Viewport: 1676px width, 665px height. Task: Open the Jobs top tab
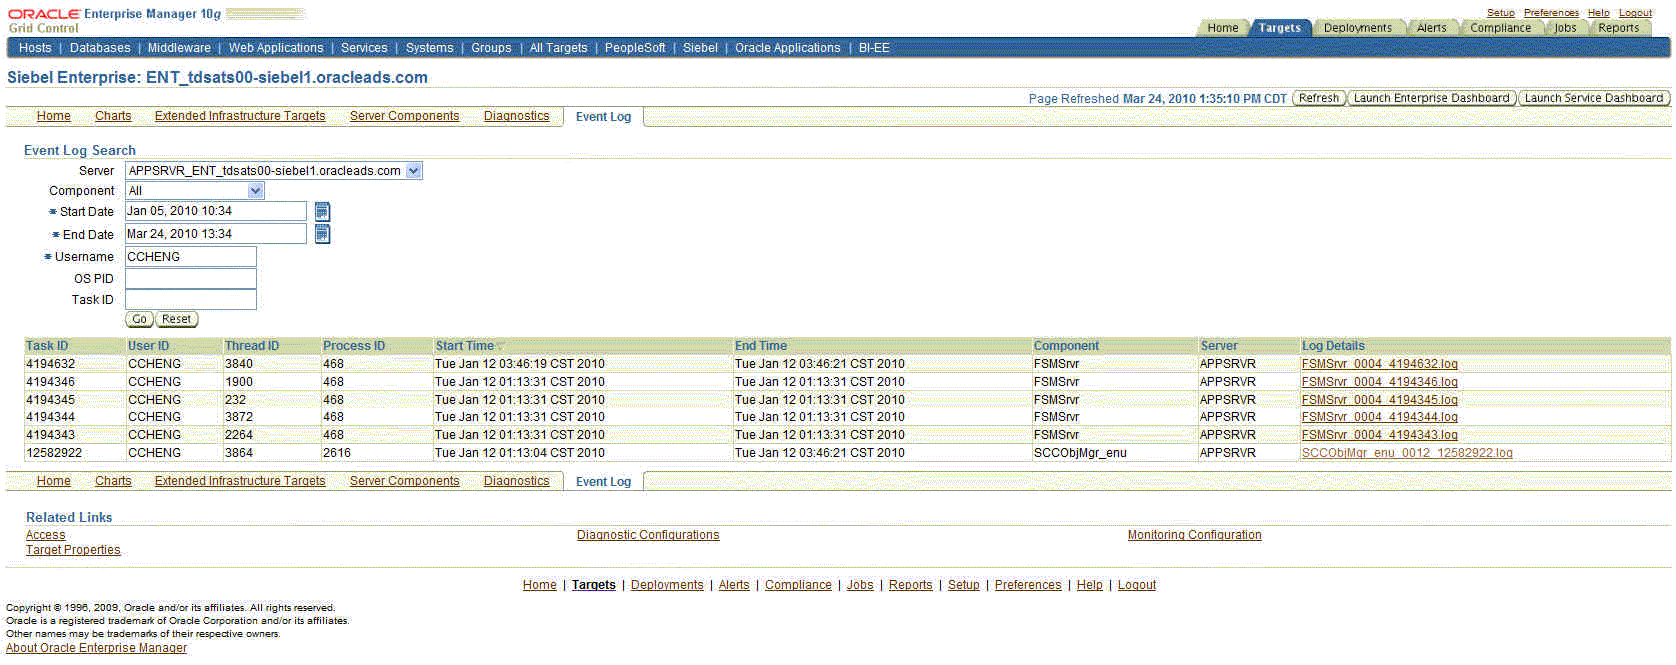(1565, 28)
